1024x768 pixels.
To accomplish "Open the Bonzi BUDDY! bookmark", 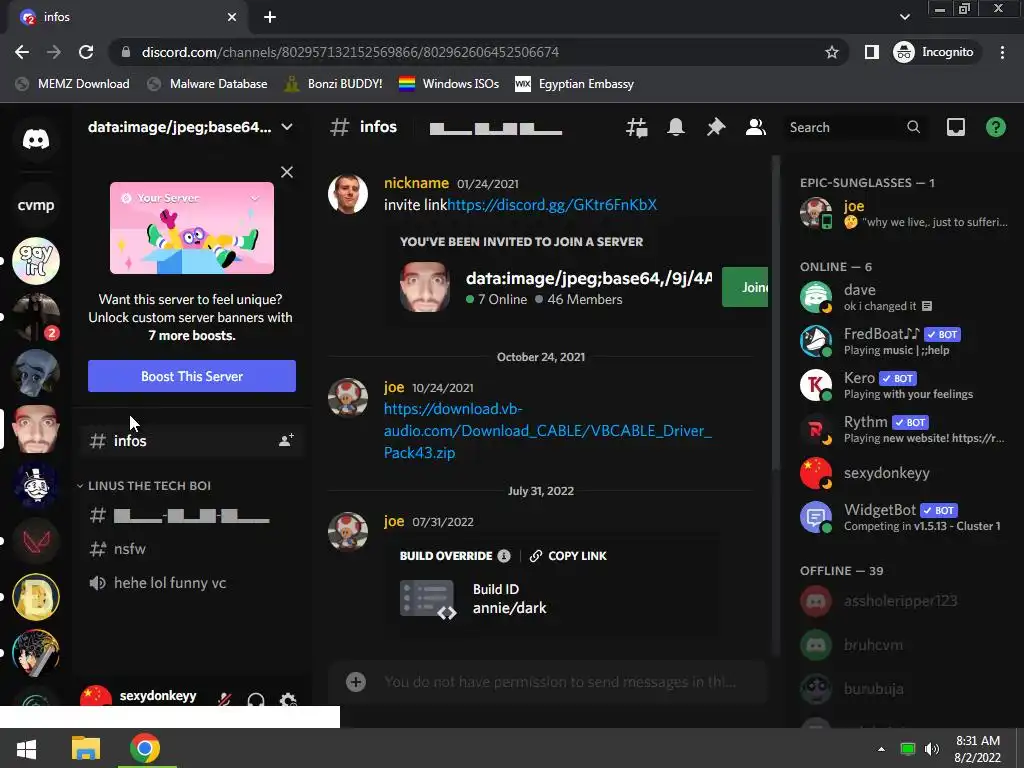I will (x=334, y=84).
